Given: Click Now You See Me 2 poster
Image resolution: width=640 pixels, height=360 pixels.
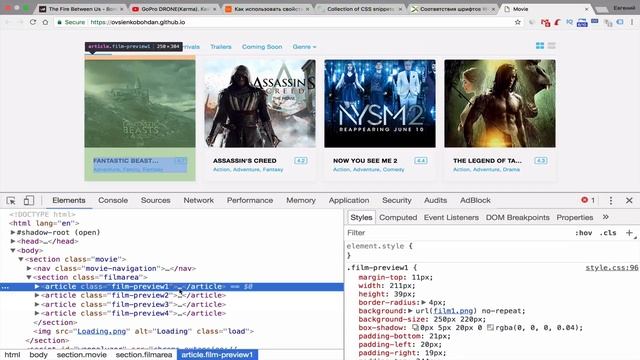Looking at the screenshot, I should 380,103.
